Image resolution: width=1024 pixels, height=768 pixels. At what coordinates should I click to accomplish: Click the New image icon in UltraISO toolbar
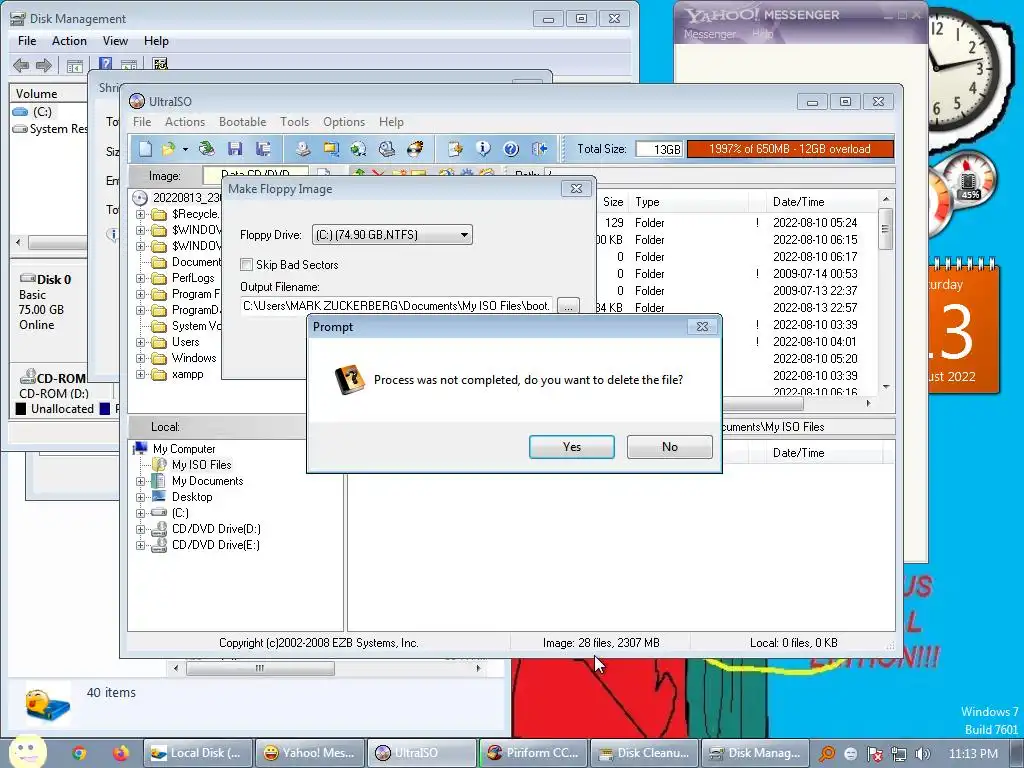[x=145, y=149]
